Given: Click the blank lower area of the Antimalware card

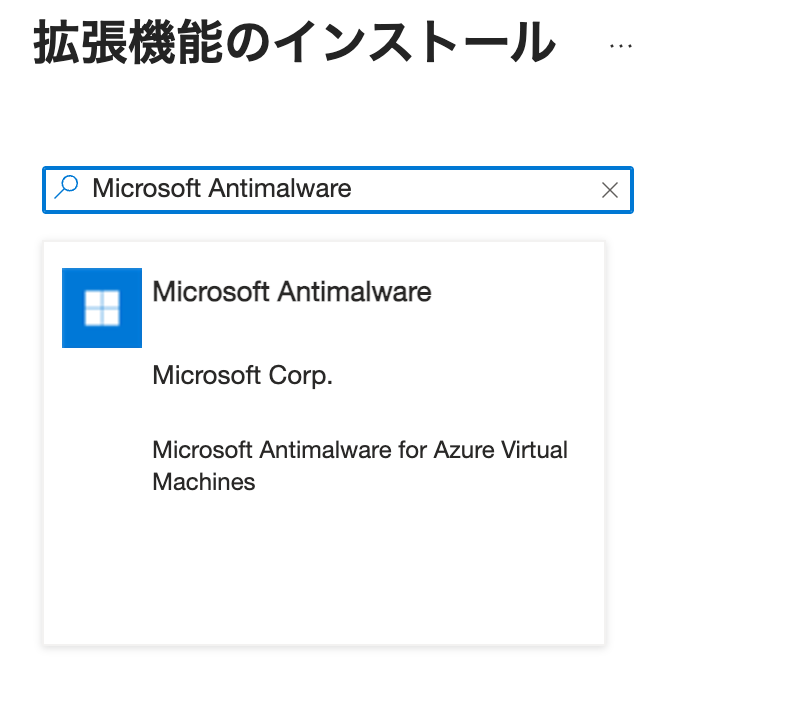Looking at the screenshot, I should 323,578.
